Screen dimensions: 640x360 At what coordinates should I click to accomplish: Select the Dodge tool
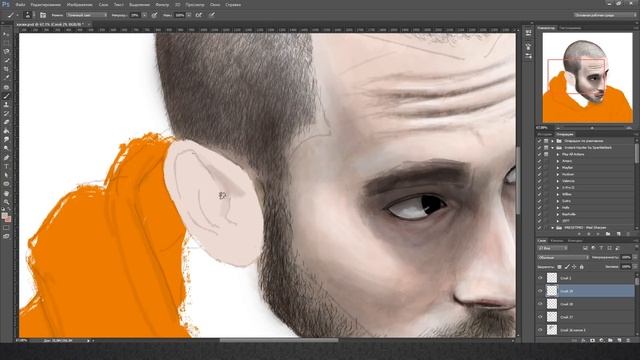6,149
